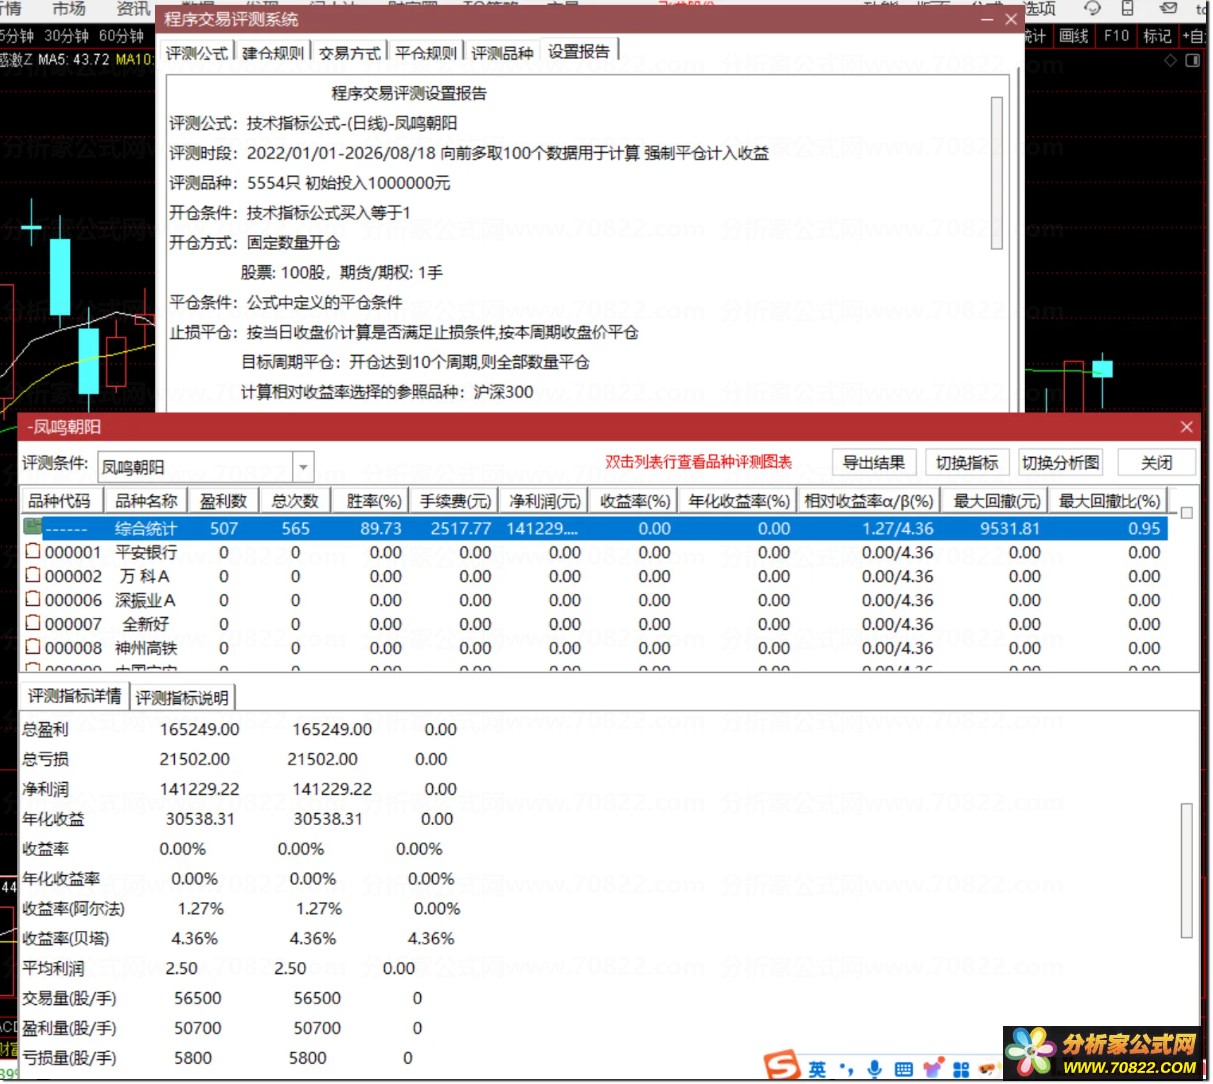Image resolution: width=1213 pixels, height=1084 pixels.
Task: Sort by the 手续费(元) column header
Action: pos(454,500)
